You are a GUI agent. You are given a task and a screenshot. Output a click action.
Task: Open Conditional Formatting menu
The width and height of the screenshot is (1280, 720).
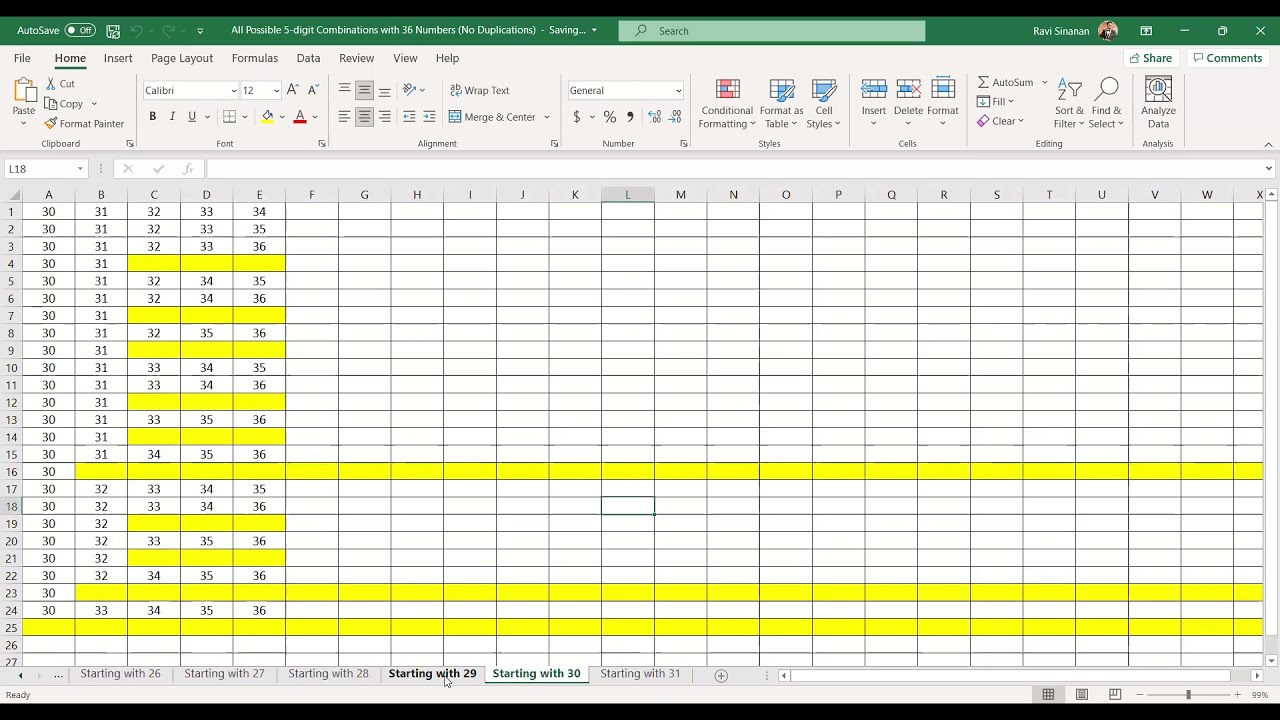(x=727, y=104)
